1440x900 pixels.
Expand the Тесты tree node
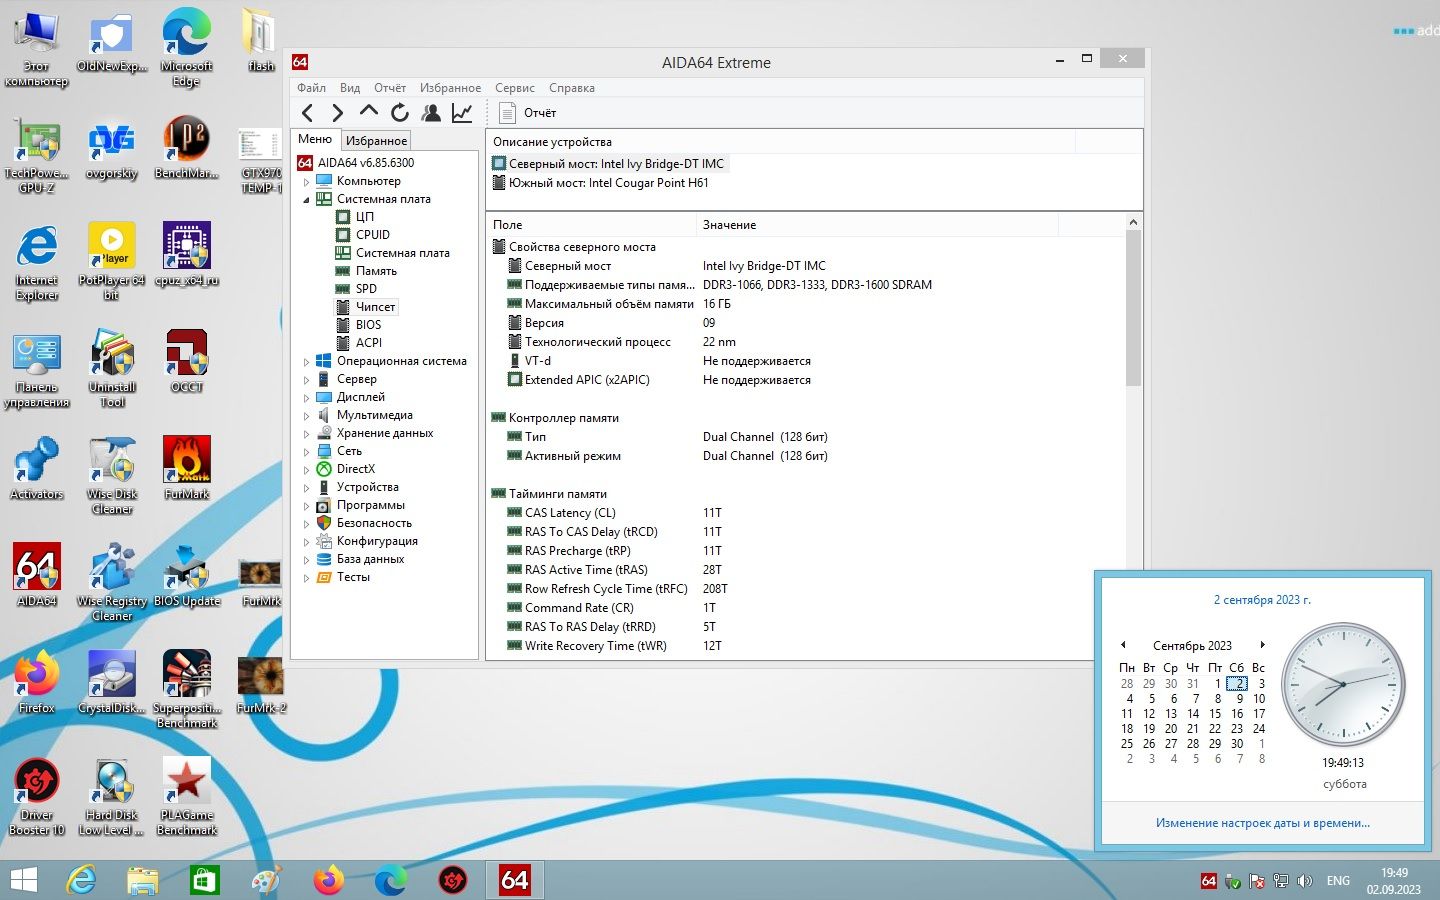coord(307,577)
